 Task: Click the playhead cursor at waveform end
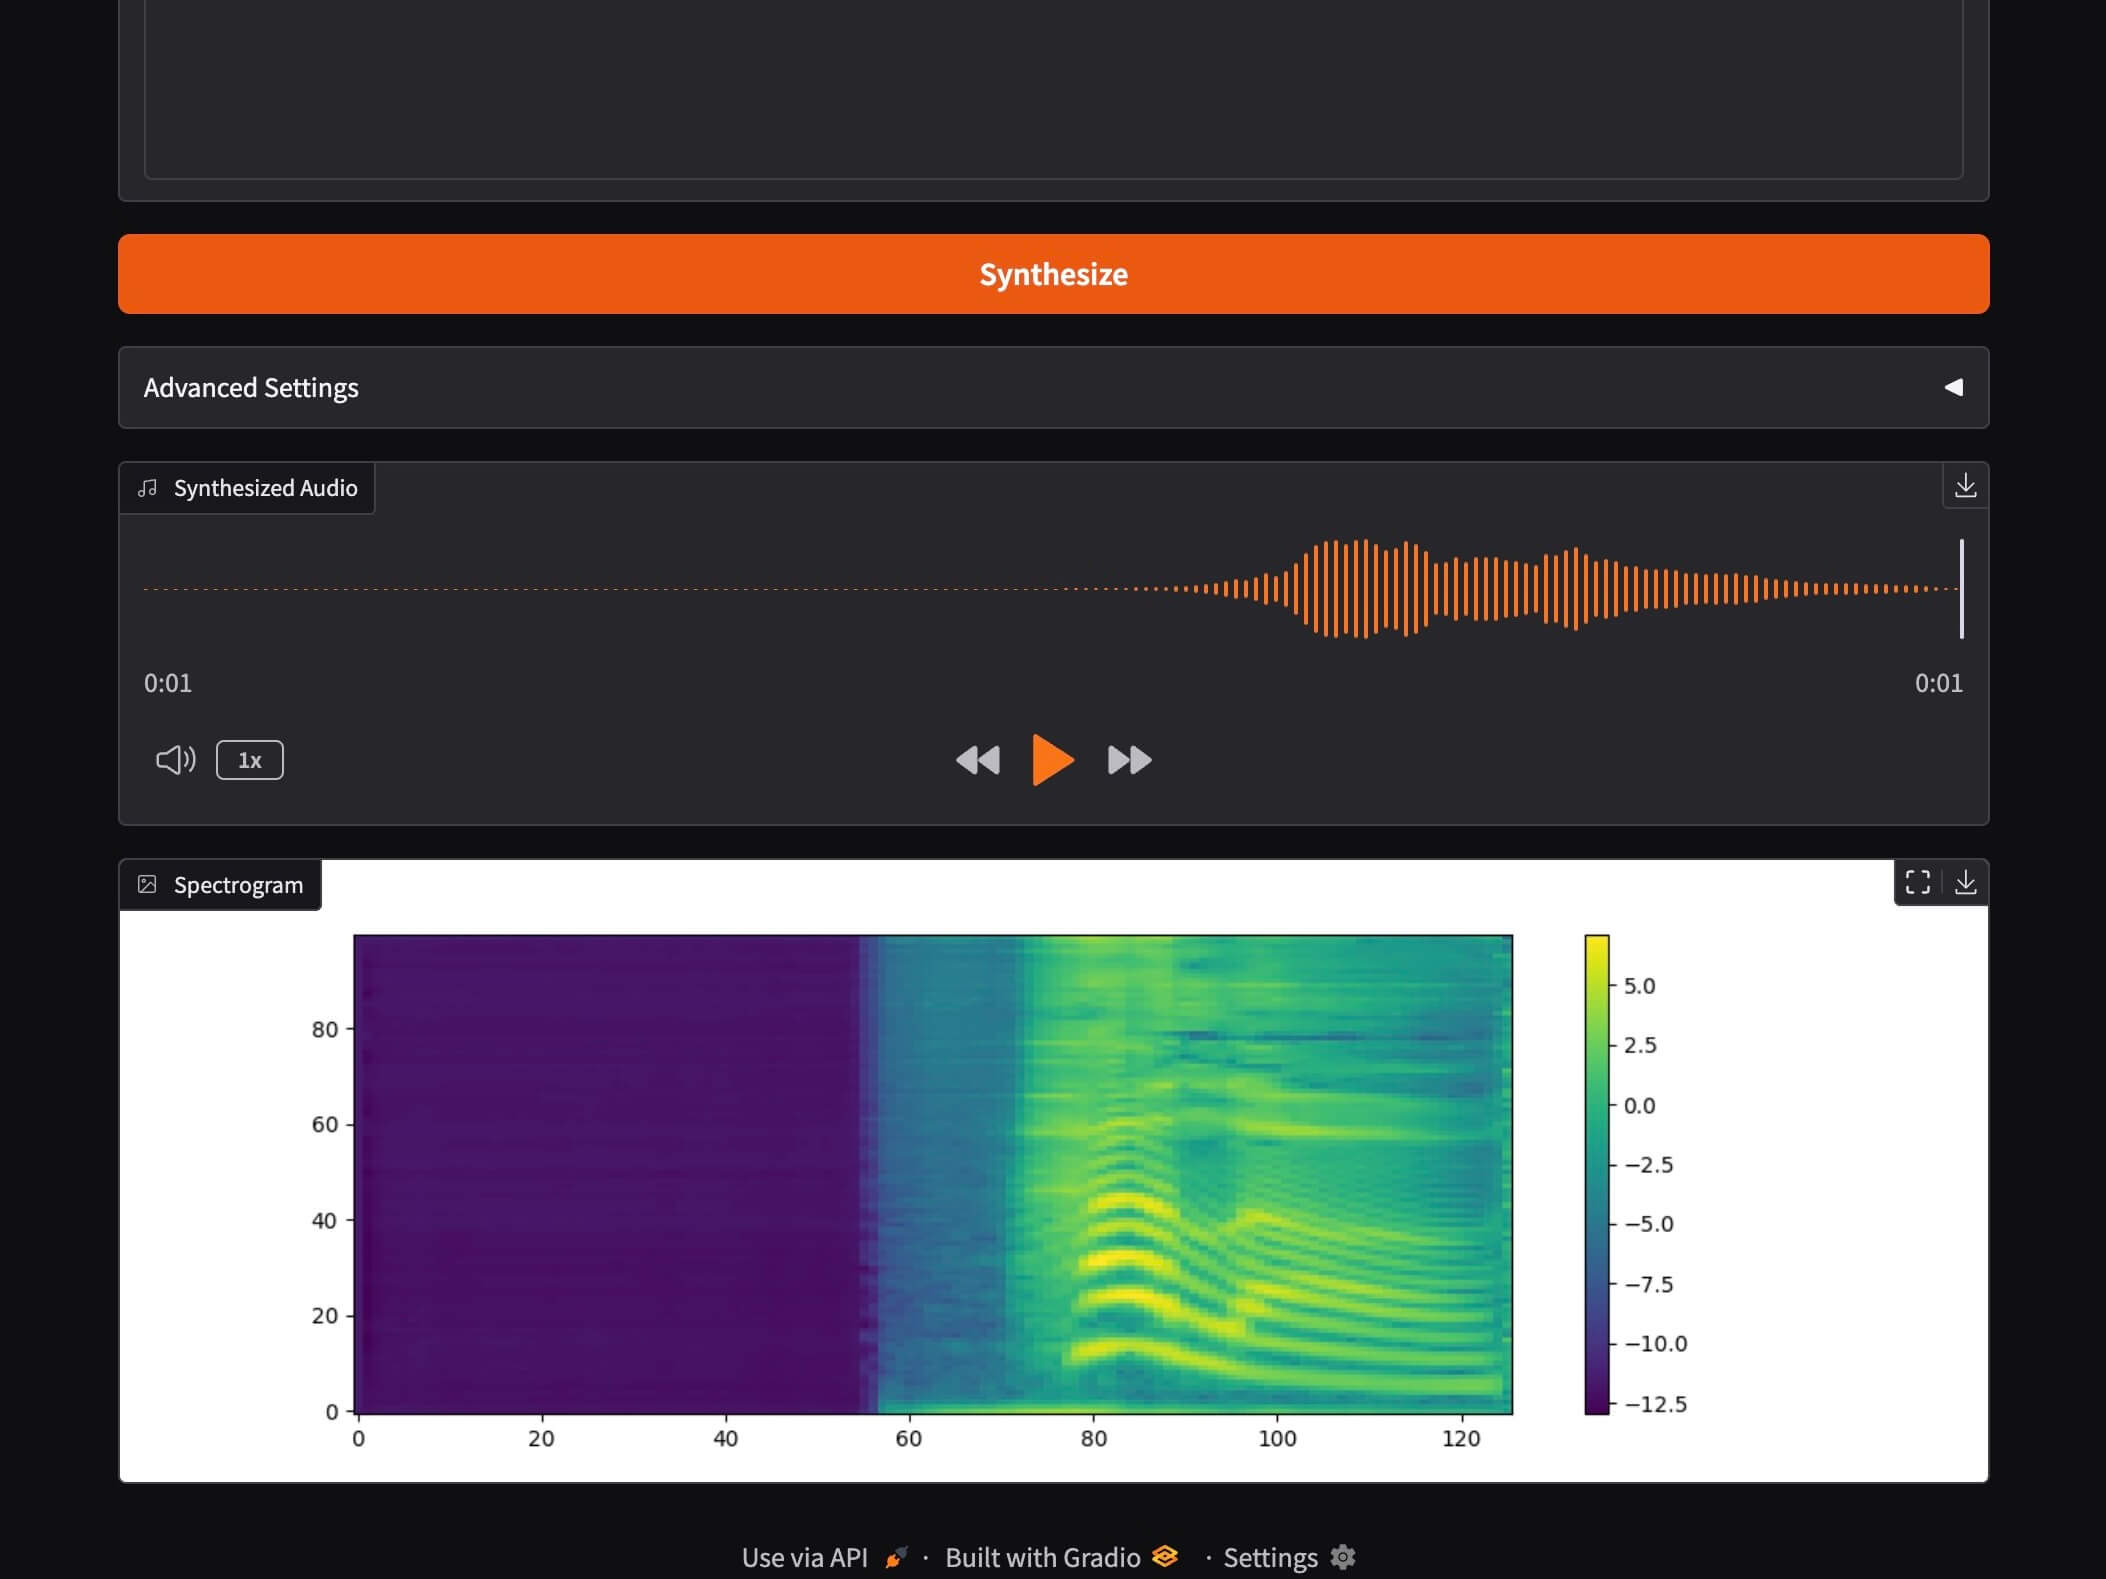pyautogui.click(x=1961, y=589)
